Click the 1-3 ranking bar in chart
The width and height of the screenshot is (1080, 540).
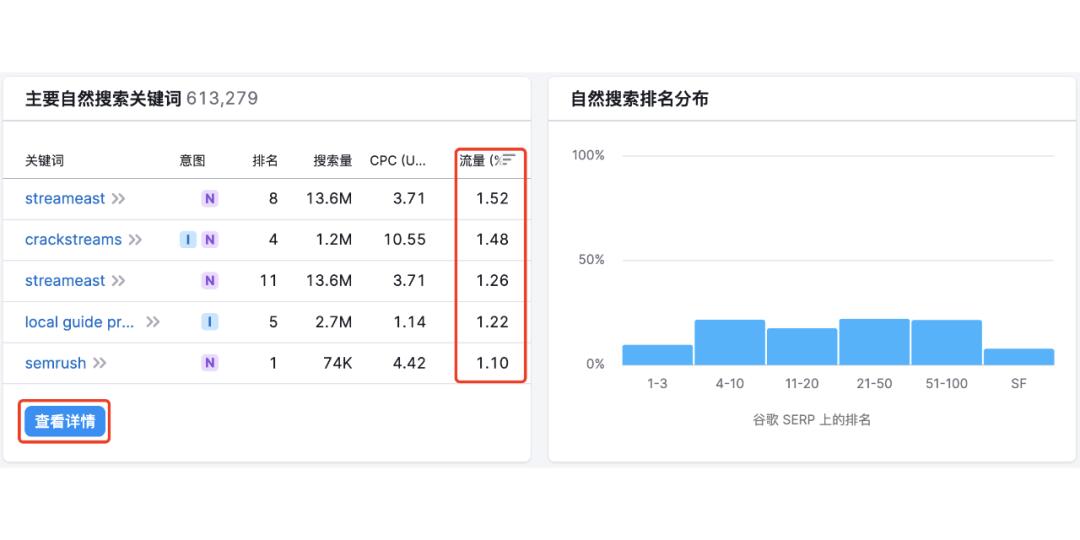click(x=657, y=355)
